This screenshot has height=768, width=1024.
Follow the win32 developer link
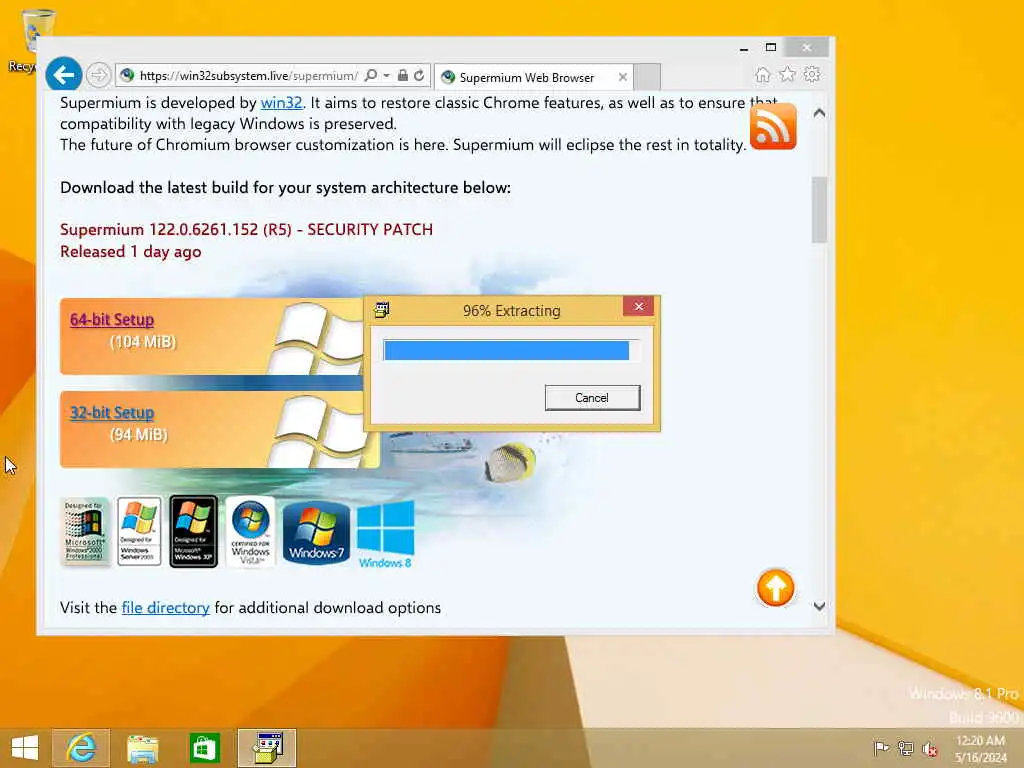click(281, 103)
